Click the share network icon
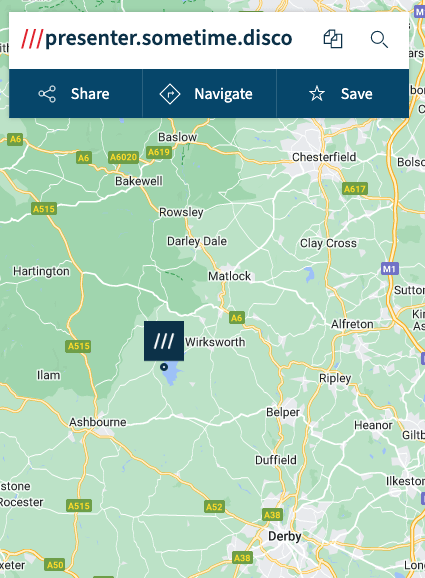Screen dimensions: 425x578 [47, 94]
